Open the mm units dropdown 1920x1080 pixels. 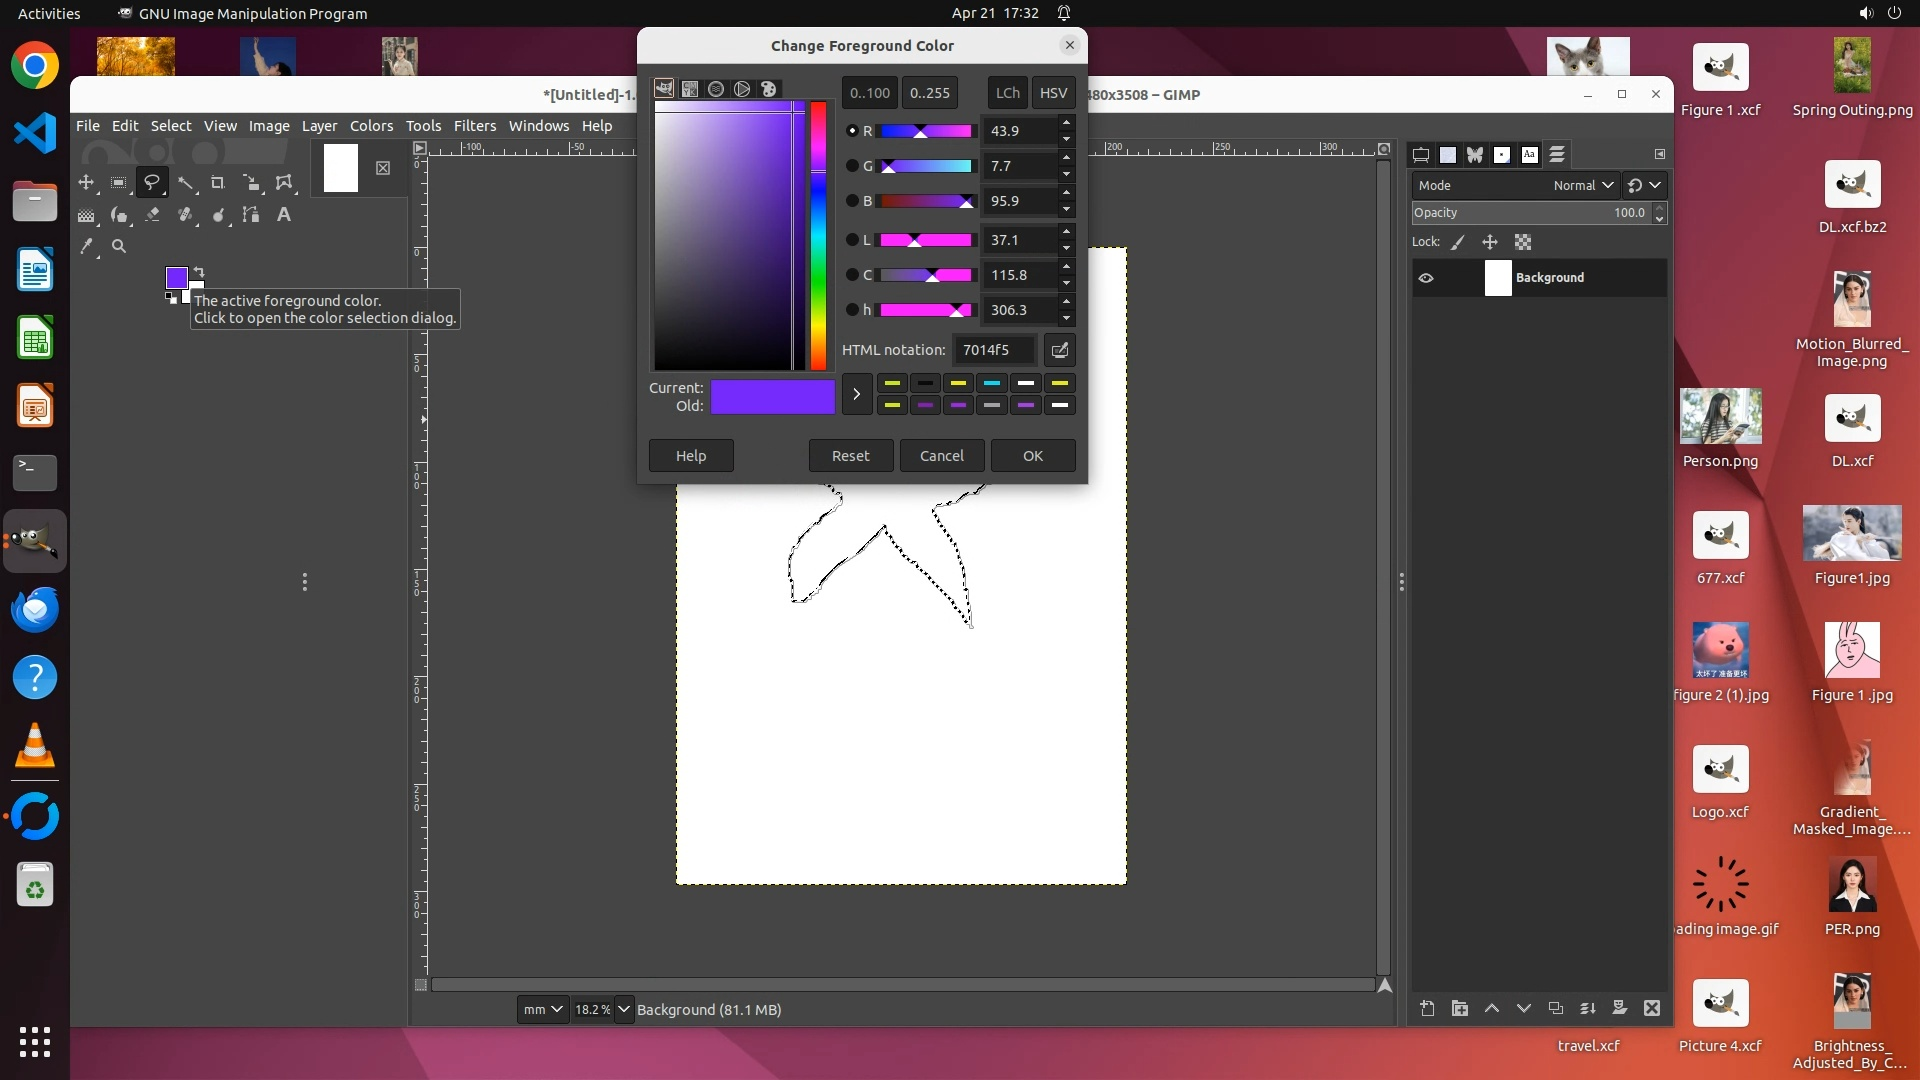coord(543,1010)
